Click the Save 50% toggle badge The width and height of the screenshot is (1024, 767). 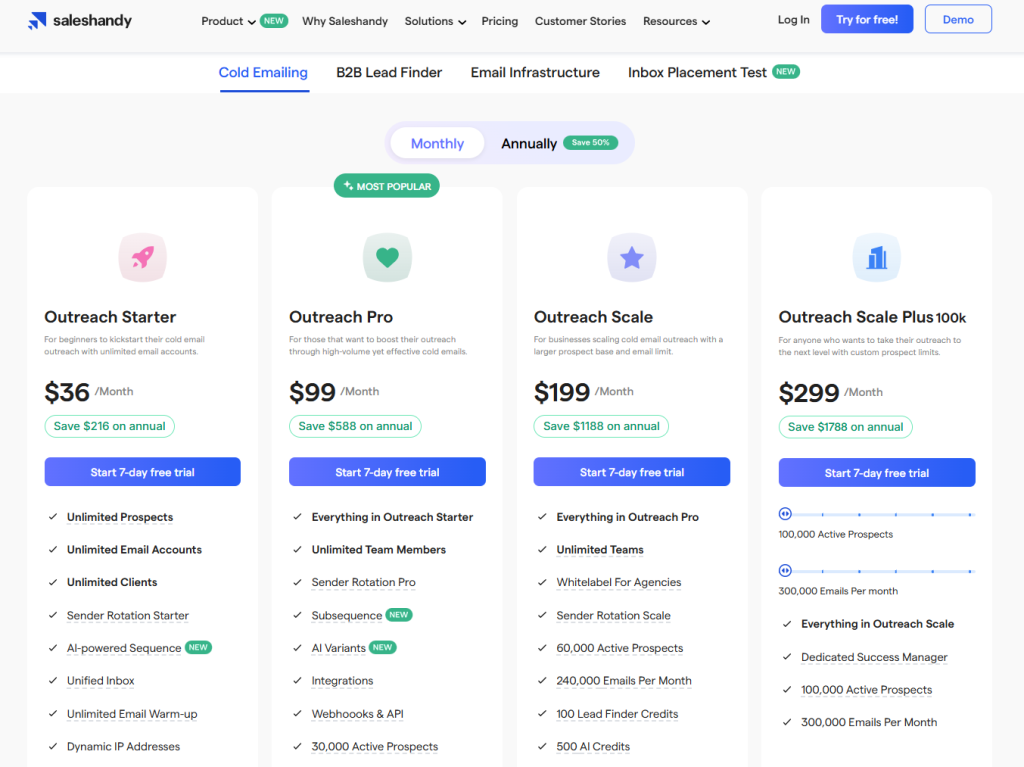(590, 142)
